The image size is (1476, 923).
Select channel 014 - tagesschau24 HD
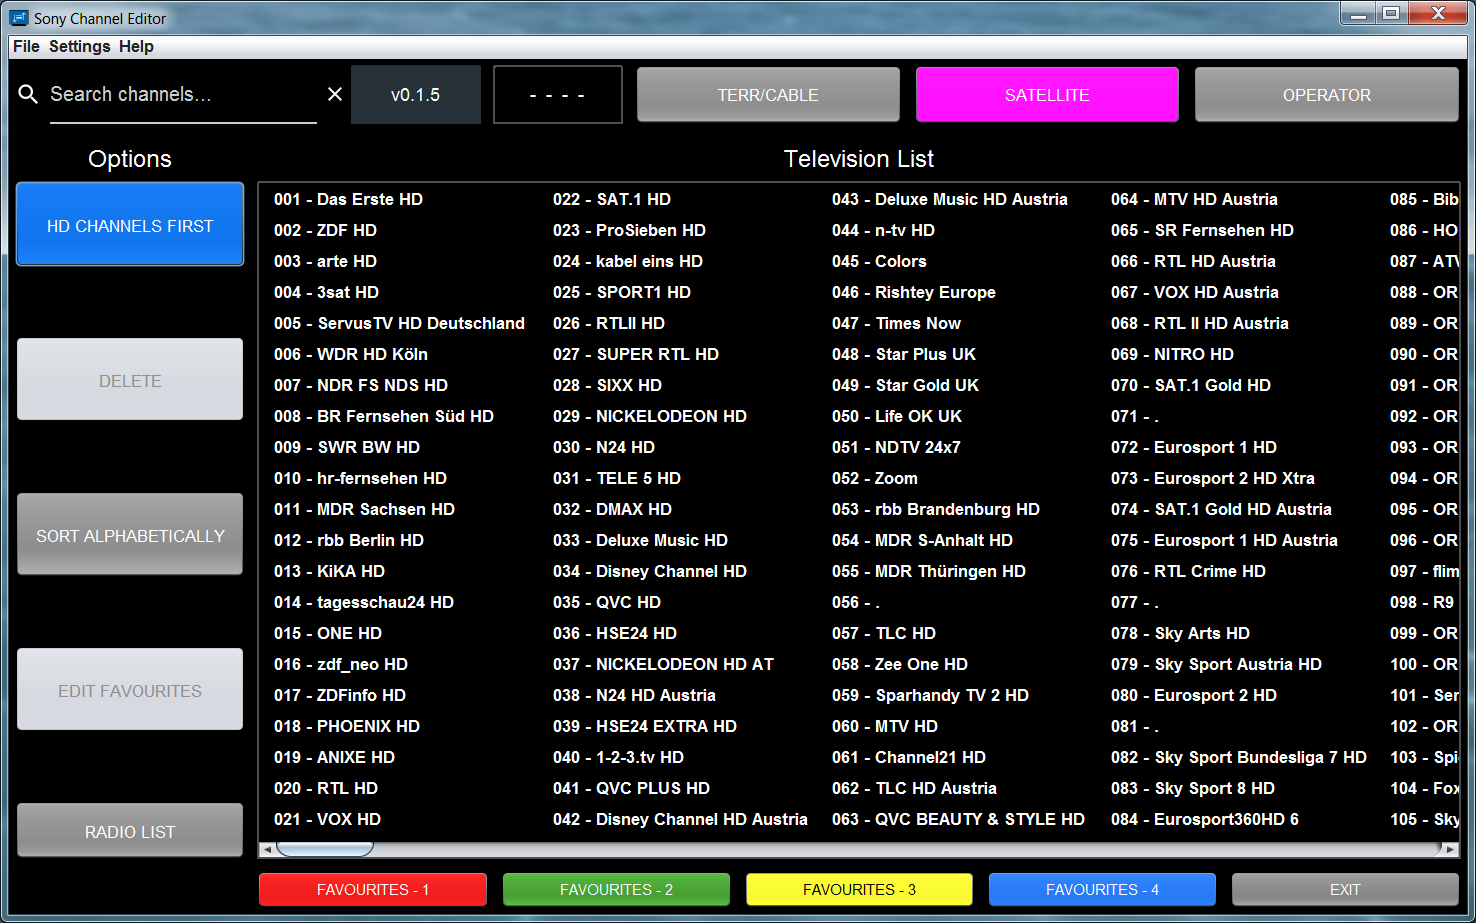[364, 602]
